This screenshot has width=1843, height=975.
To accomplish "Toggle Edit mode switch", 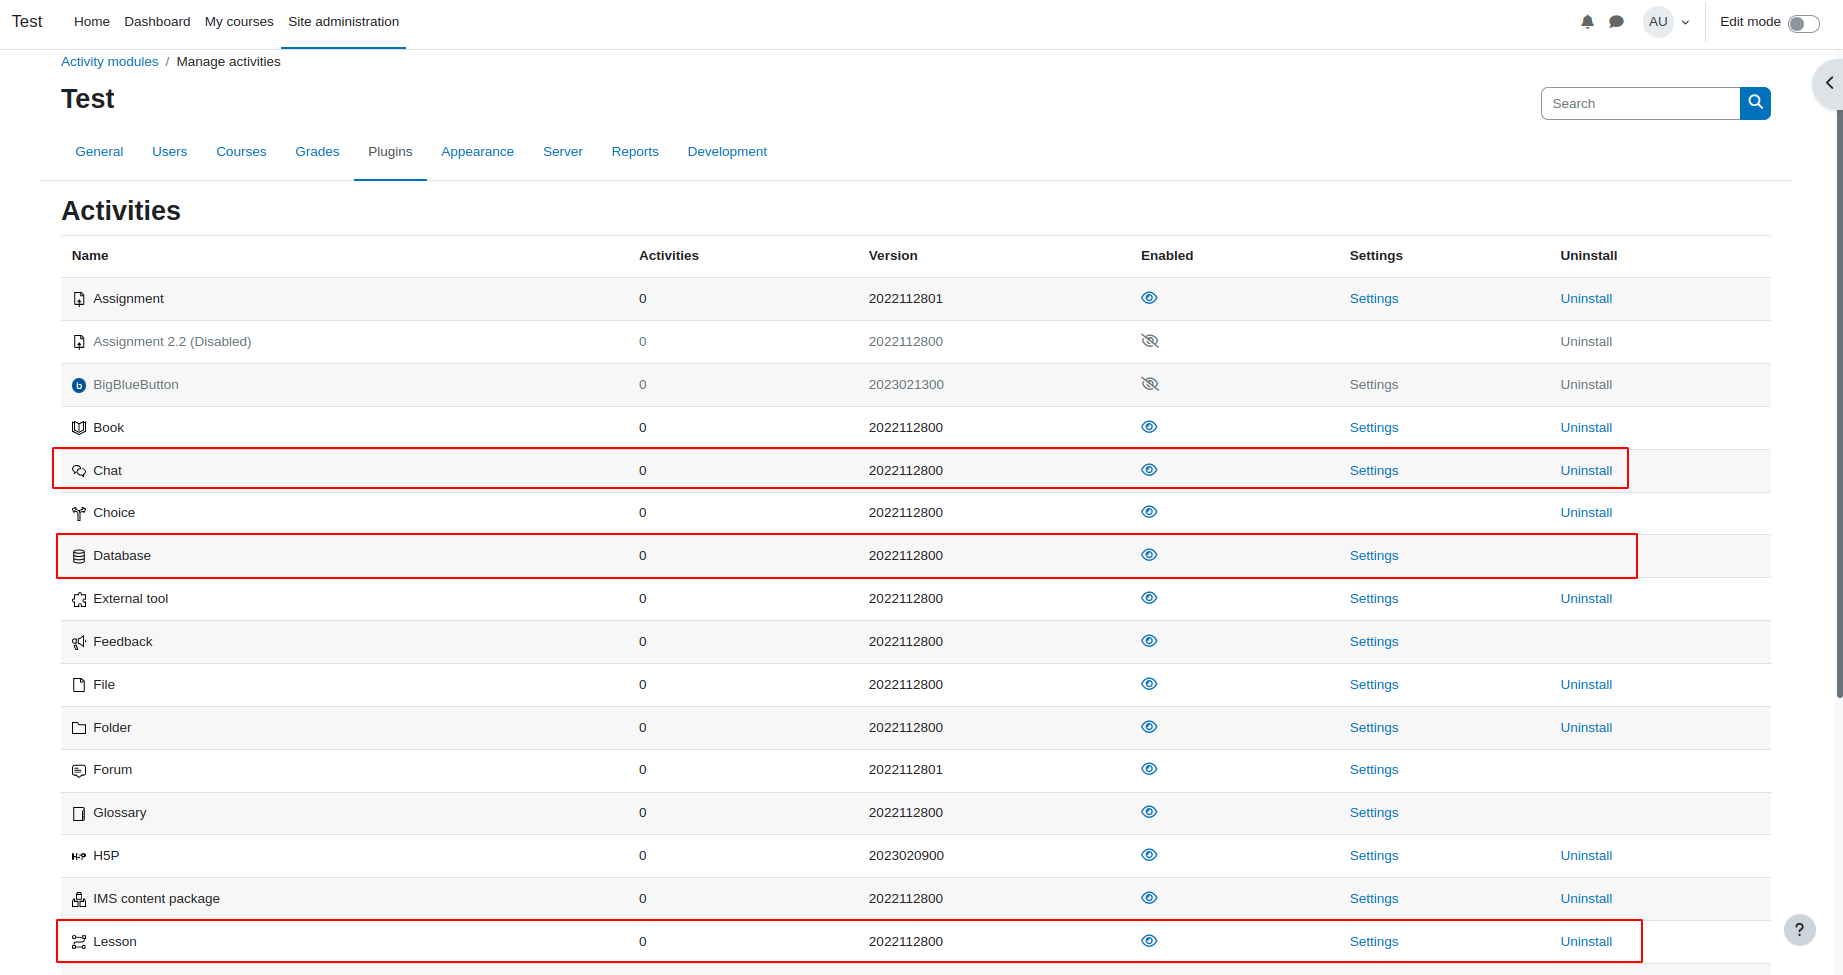I will pos(1803,23).
